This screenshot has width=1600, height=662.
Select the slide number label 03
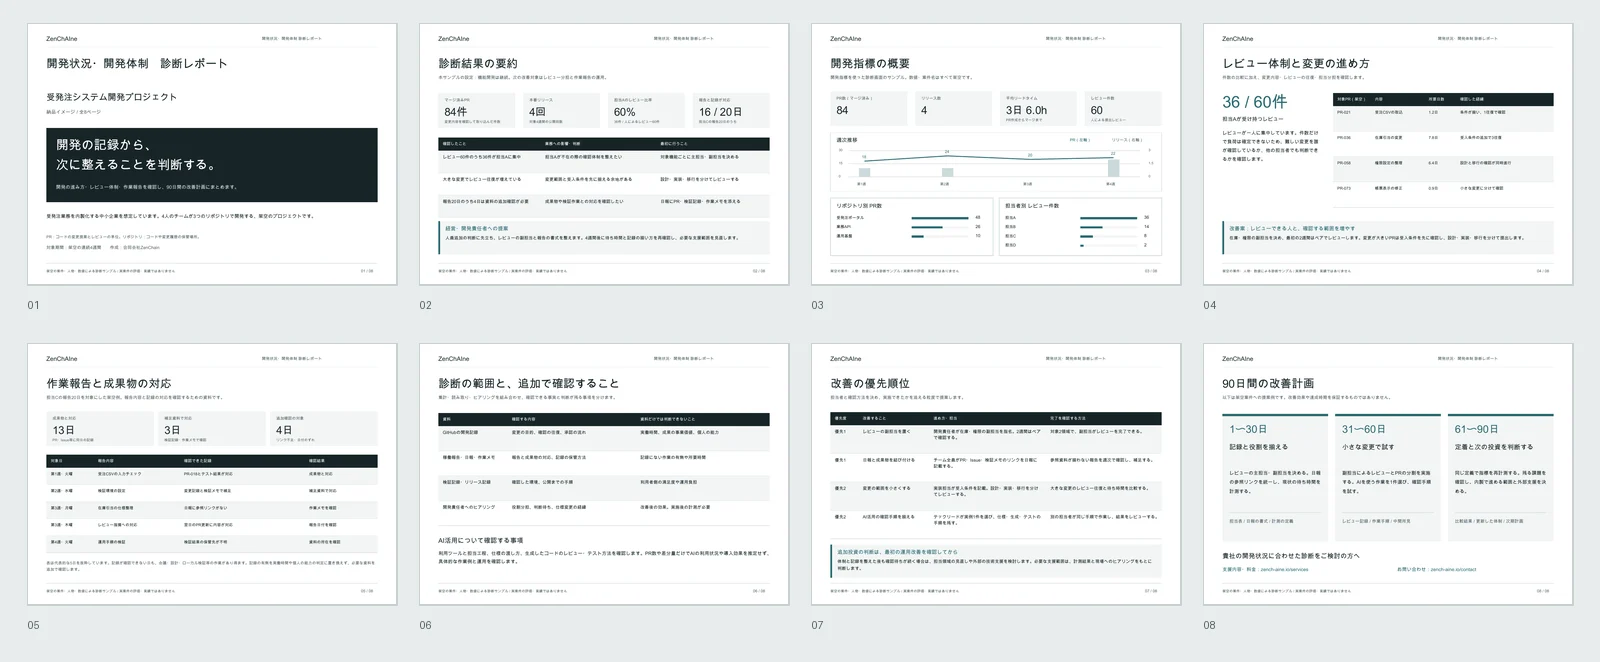click(818, 305)
